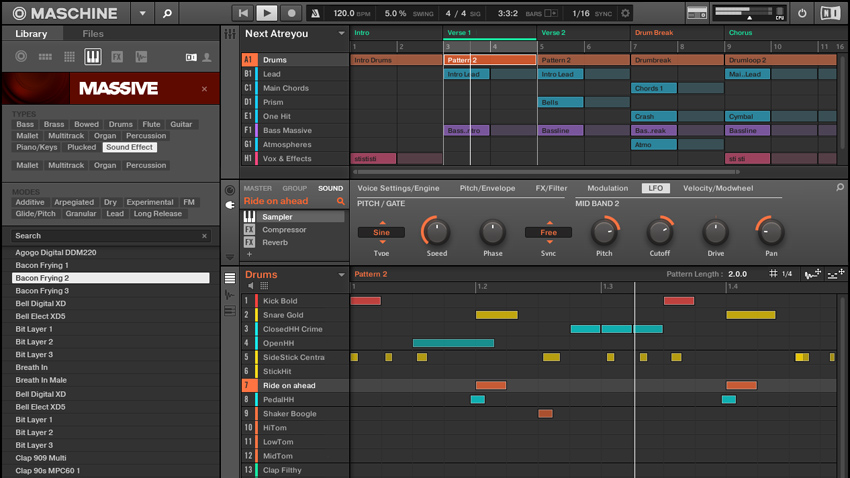Open the Maschine main menu dropdown arrow
The image size is (850, 478).
click(142, 13)
